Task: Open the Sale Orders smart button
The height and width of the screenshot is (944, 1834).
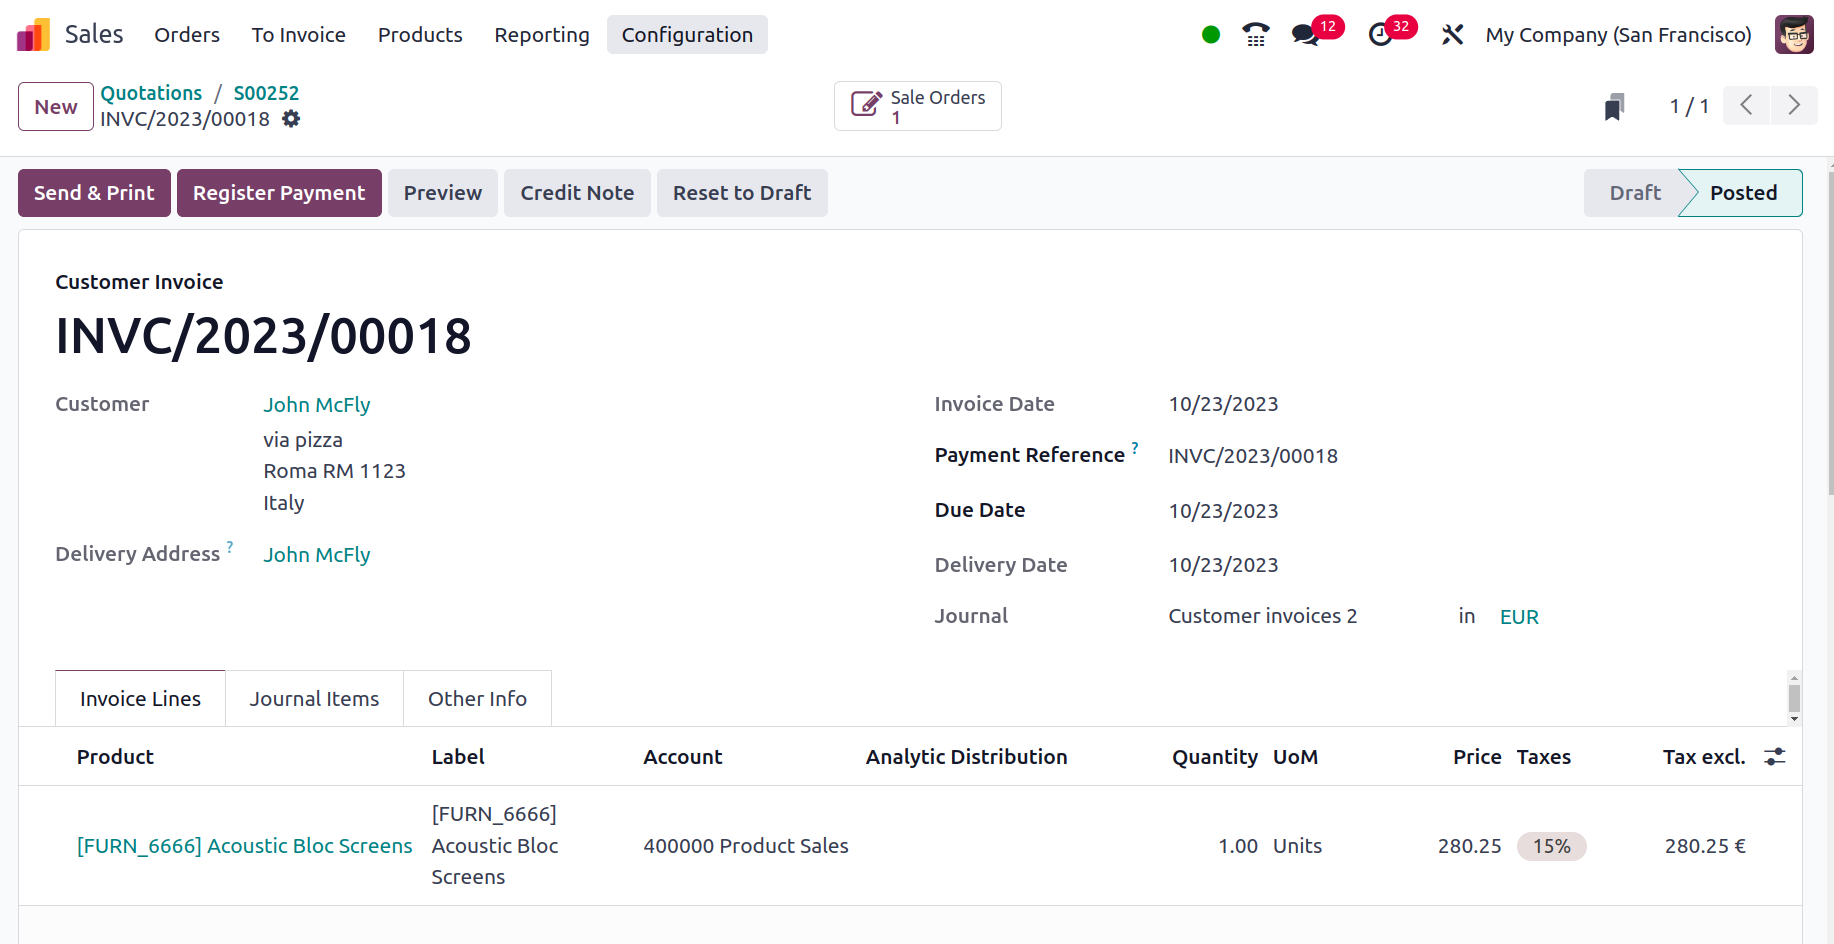Action: pos(916,105)
